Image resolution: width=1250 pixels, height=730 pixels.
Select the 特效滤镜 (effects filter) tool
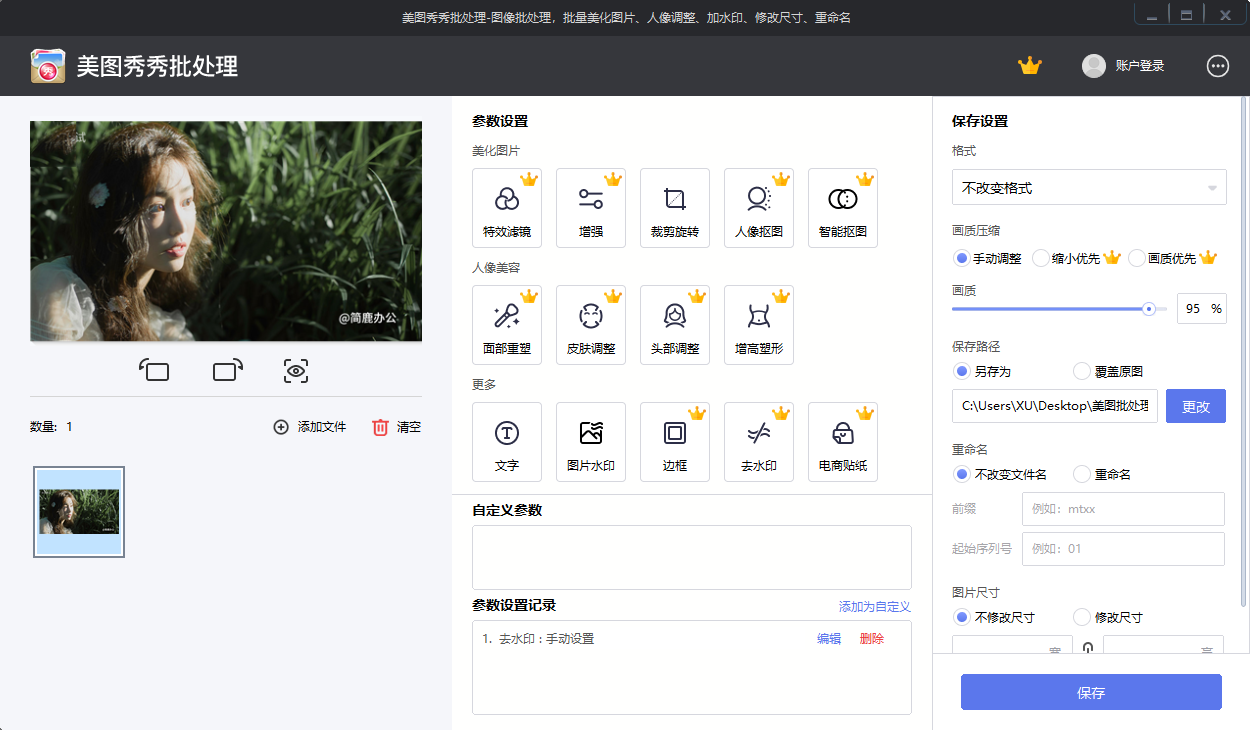pyautogui.click(x=507, y=207)
